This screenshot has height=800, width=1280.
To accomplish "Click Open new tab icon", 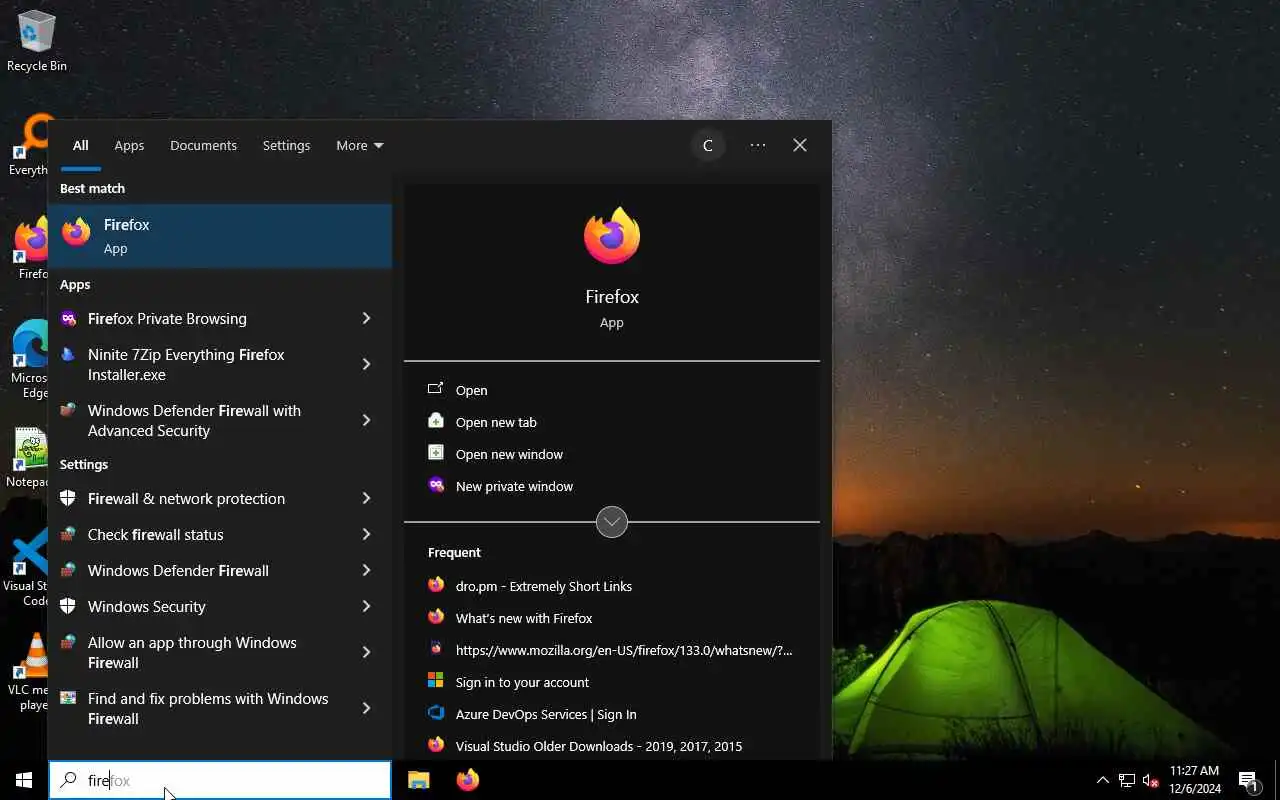I will click(436, 421).
